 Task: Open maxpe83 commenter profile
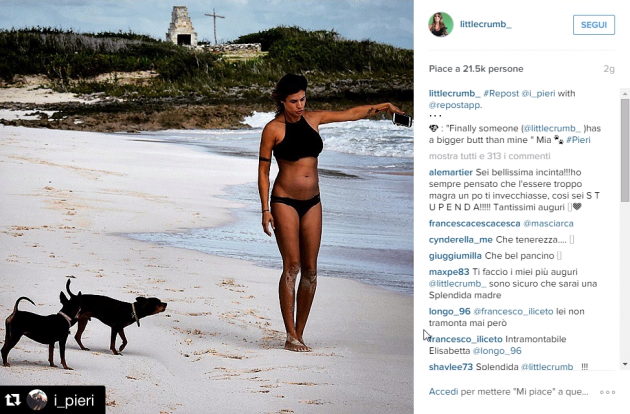[449, 272]
